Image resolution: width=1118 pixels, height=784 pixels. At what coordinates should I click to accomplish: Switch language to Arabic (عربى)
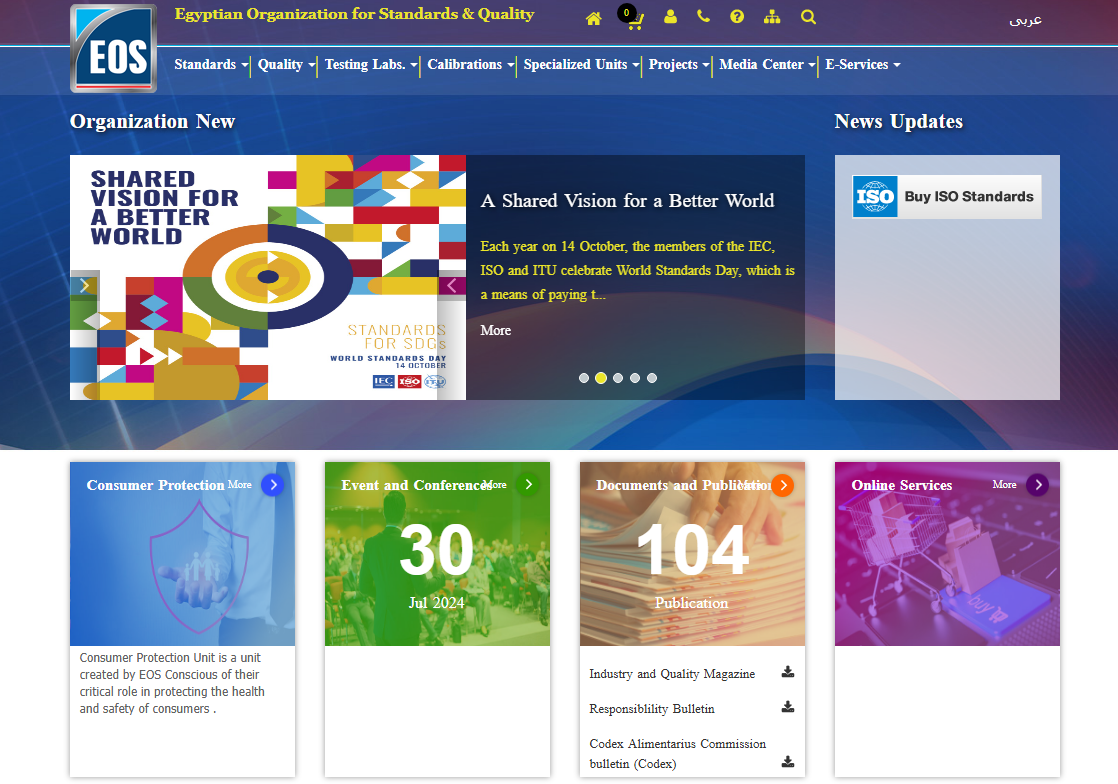coord(1025,20)
